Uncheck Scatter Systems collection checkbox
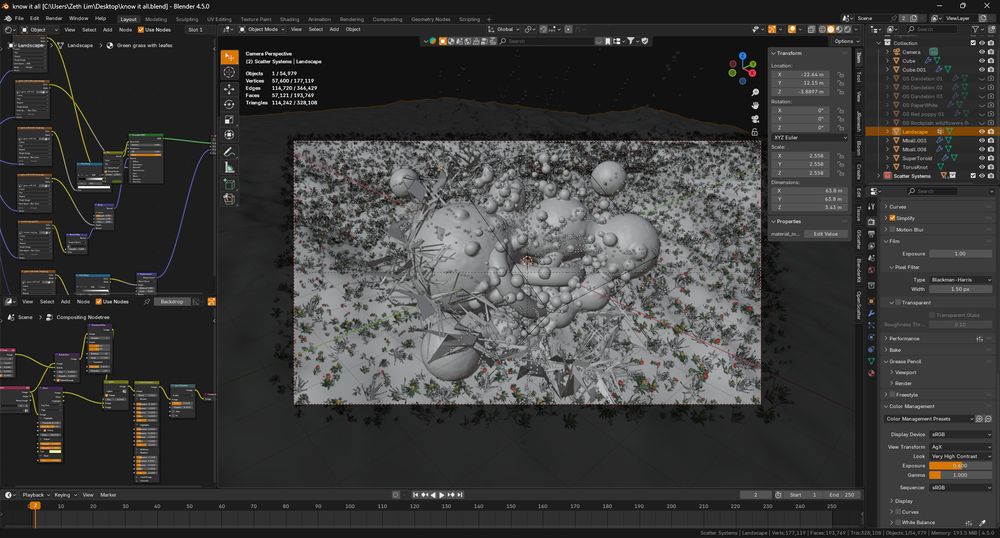Image resolution: width=1000 pixels, height=538 pixels. coord(973,176)
